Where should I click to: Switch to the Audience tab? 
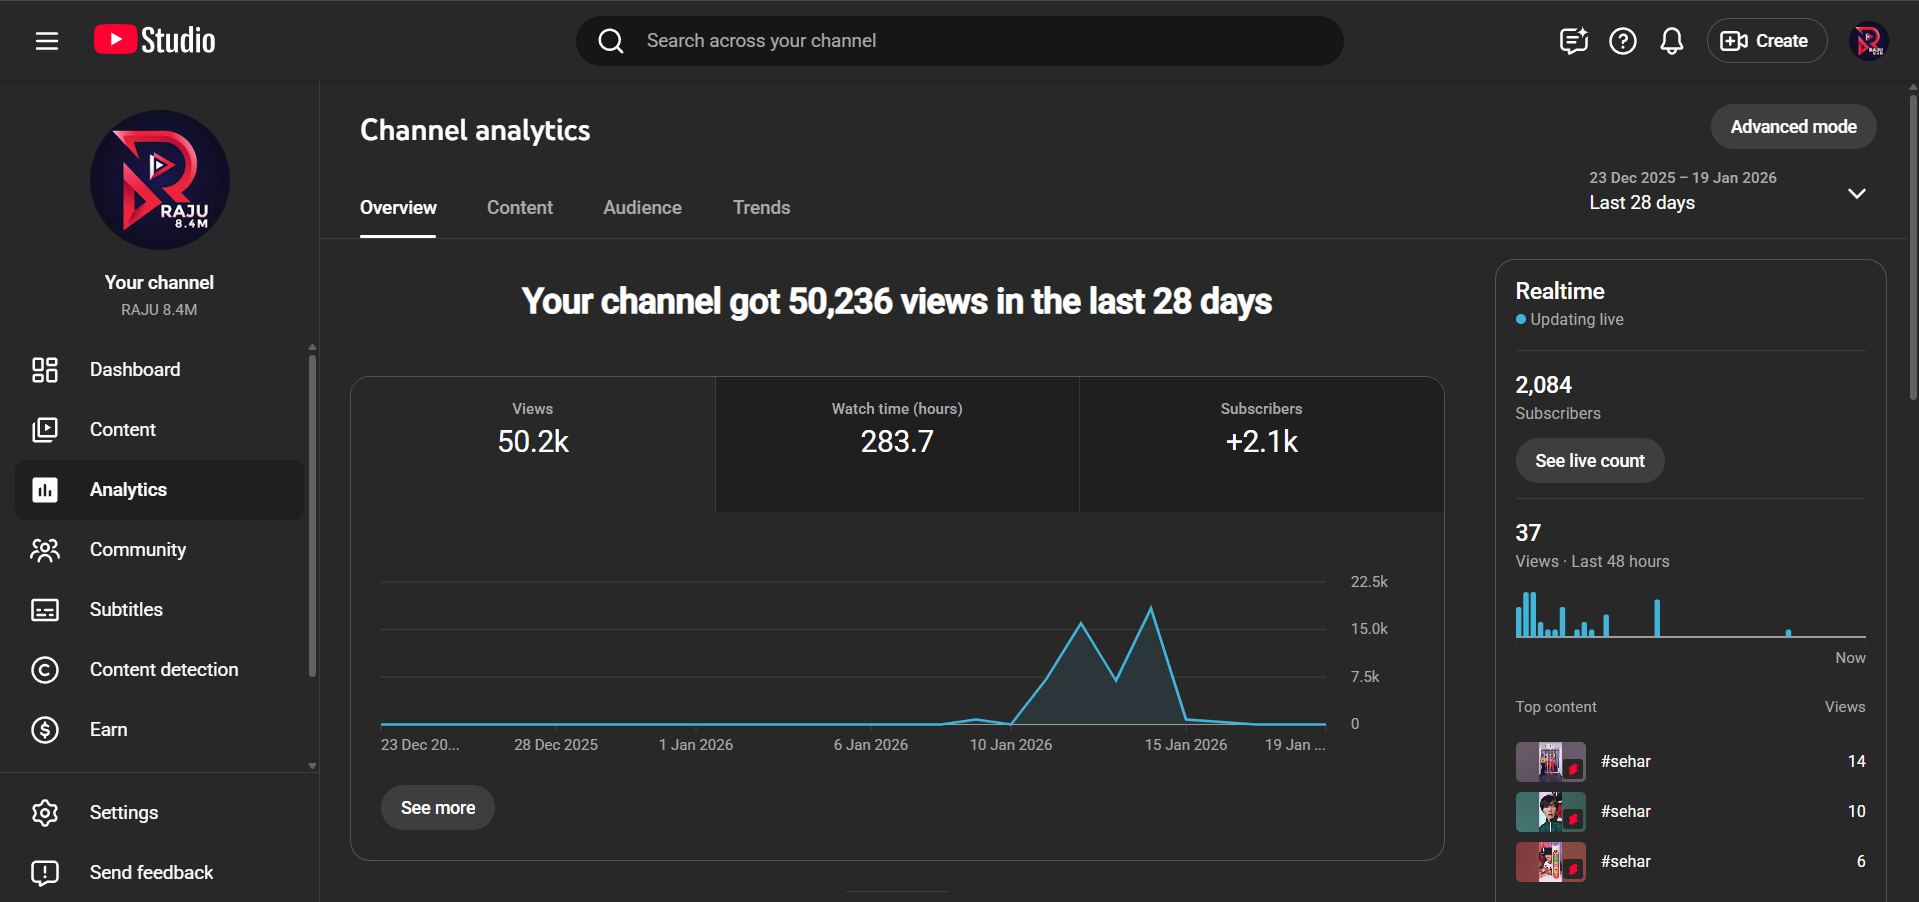coord(642,208)
